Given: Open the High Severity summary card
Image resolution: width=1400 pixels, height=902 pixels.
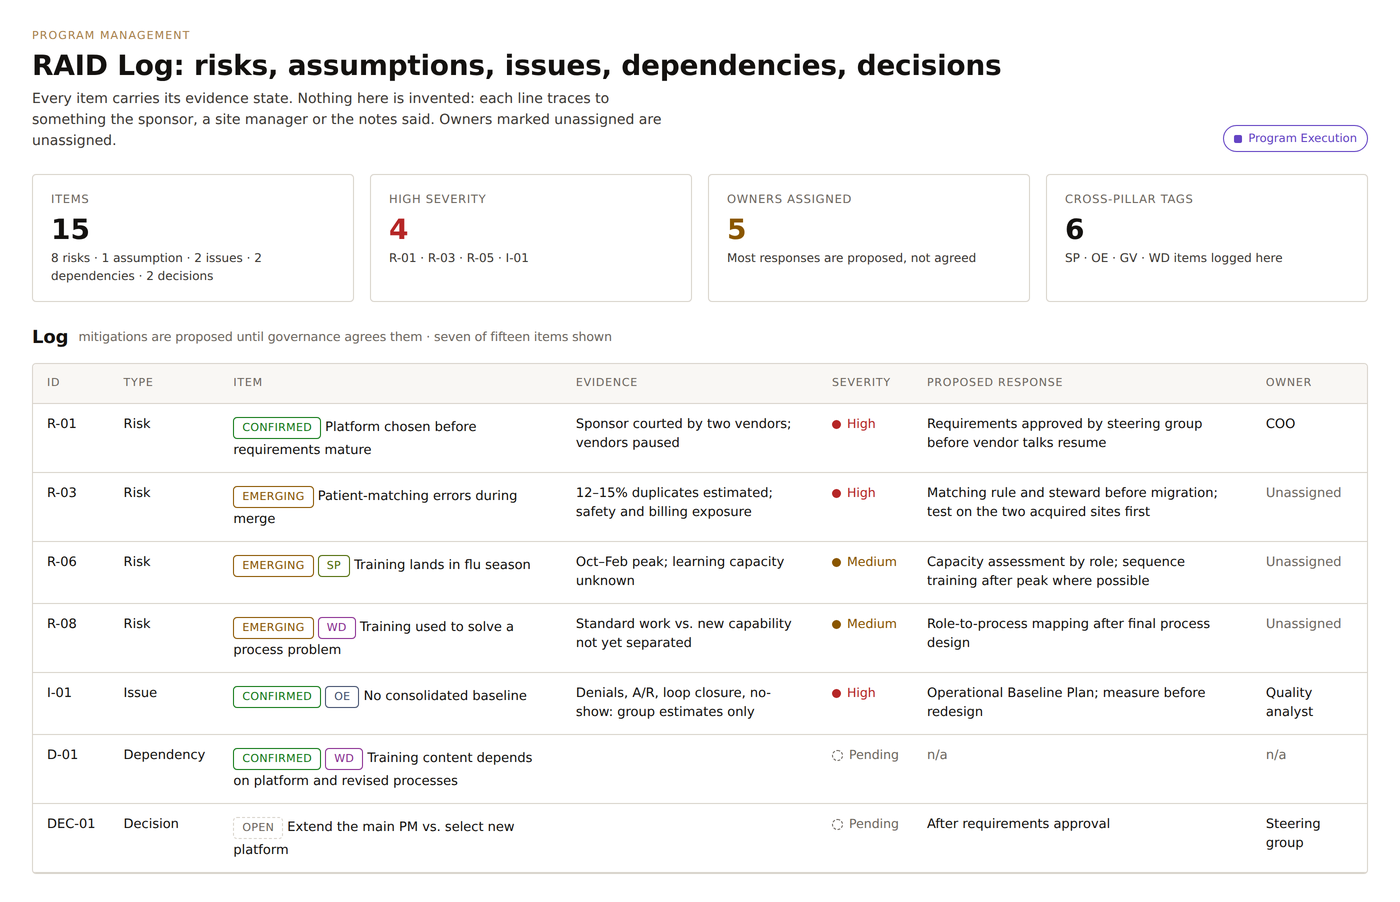Looking at the screenshot, I should 531,238.
